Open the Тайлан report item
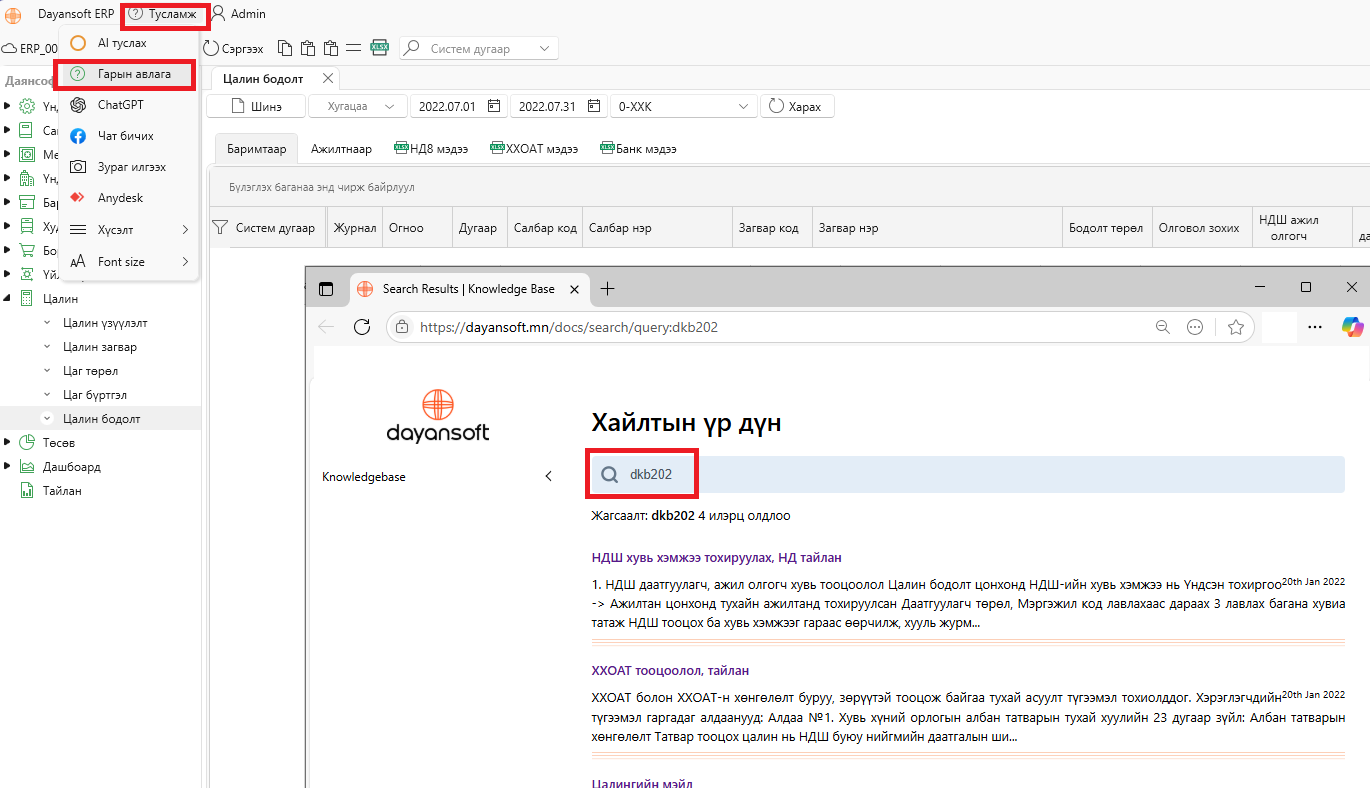 pyautogui.click(x=62, y=491)
